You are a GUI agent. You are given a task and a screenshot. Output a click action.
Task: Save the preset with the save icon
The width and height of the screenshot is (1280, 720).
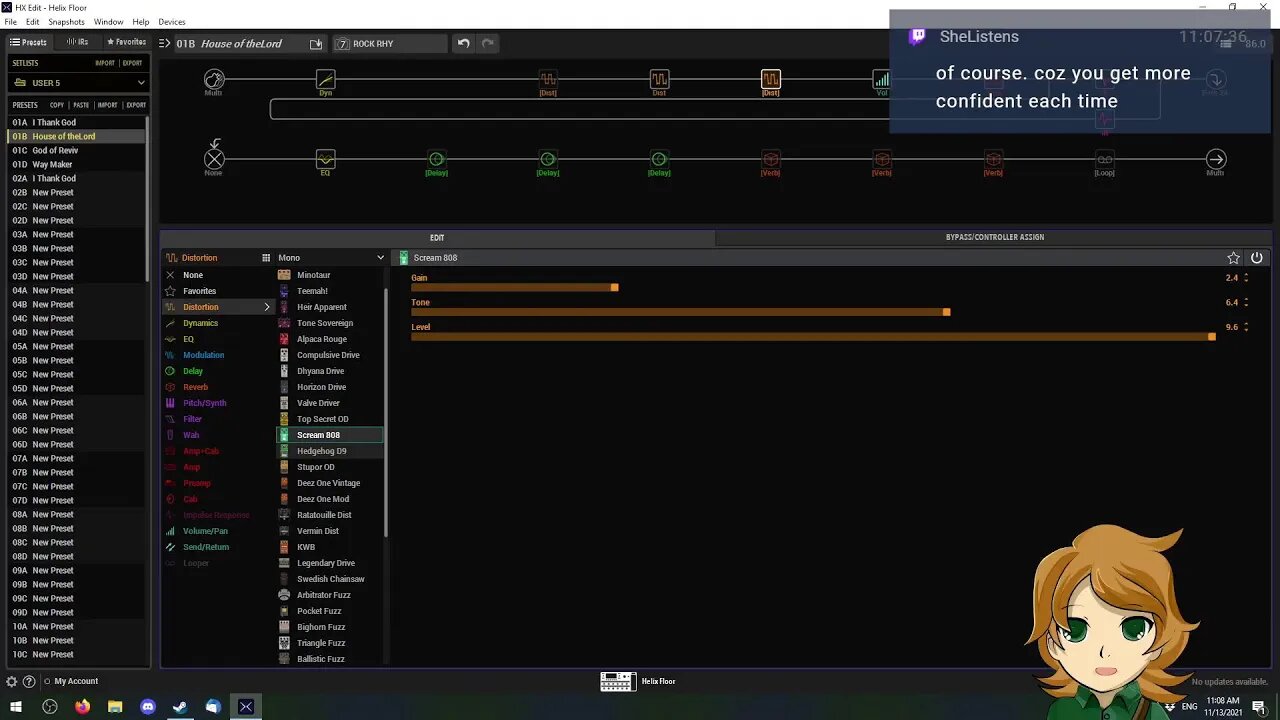coord(316,43)
